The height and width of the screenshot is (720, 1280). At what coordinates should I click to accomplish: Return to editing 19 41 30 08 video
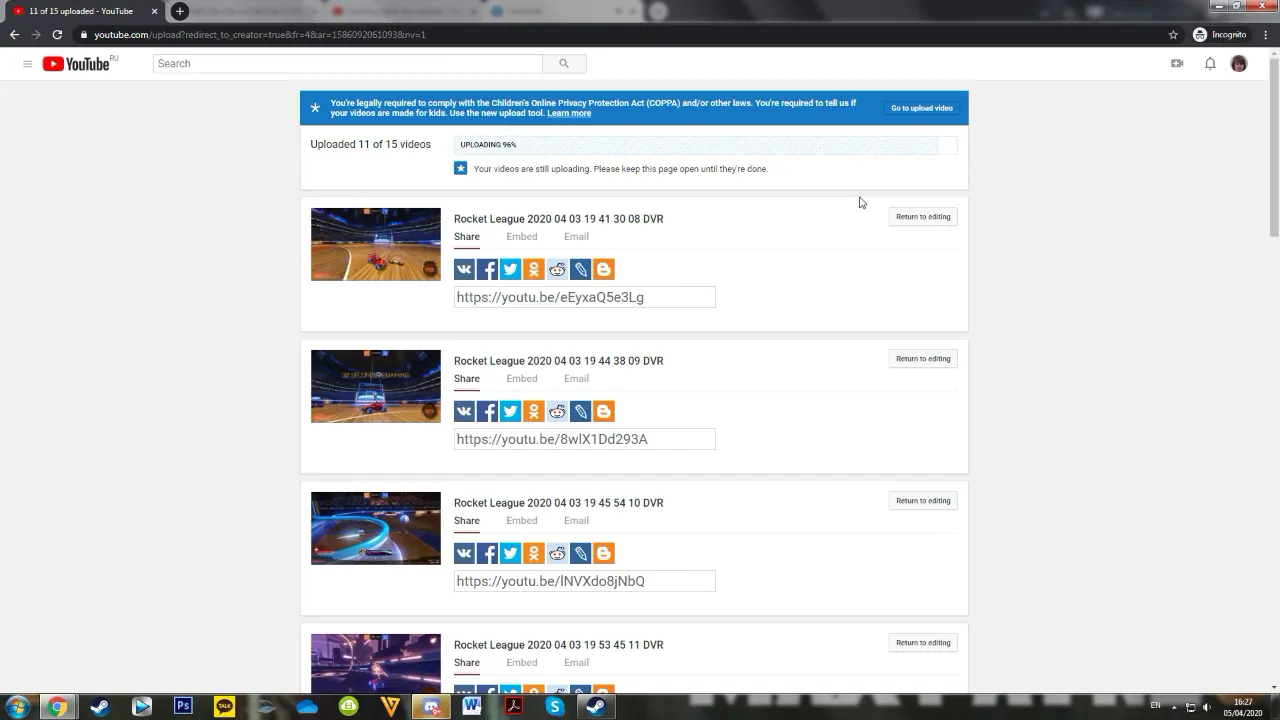[923, 217]
